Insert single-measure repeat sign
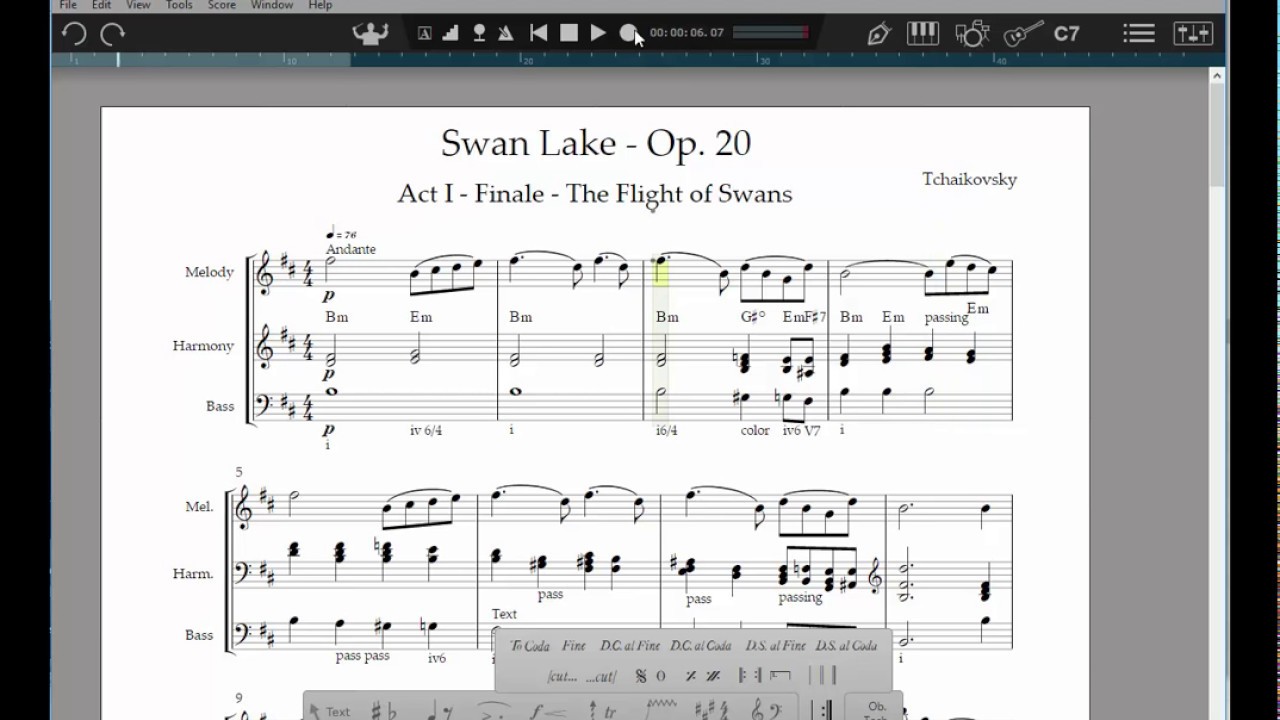 690,676
